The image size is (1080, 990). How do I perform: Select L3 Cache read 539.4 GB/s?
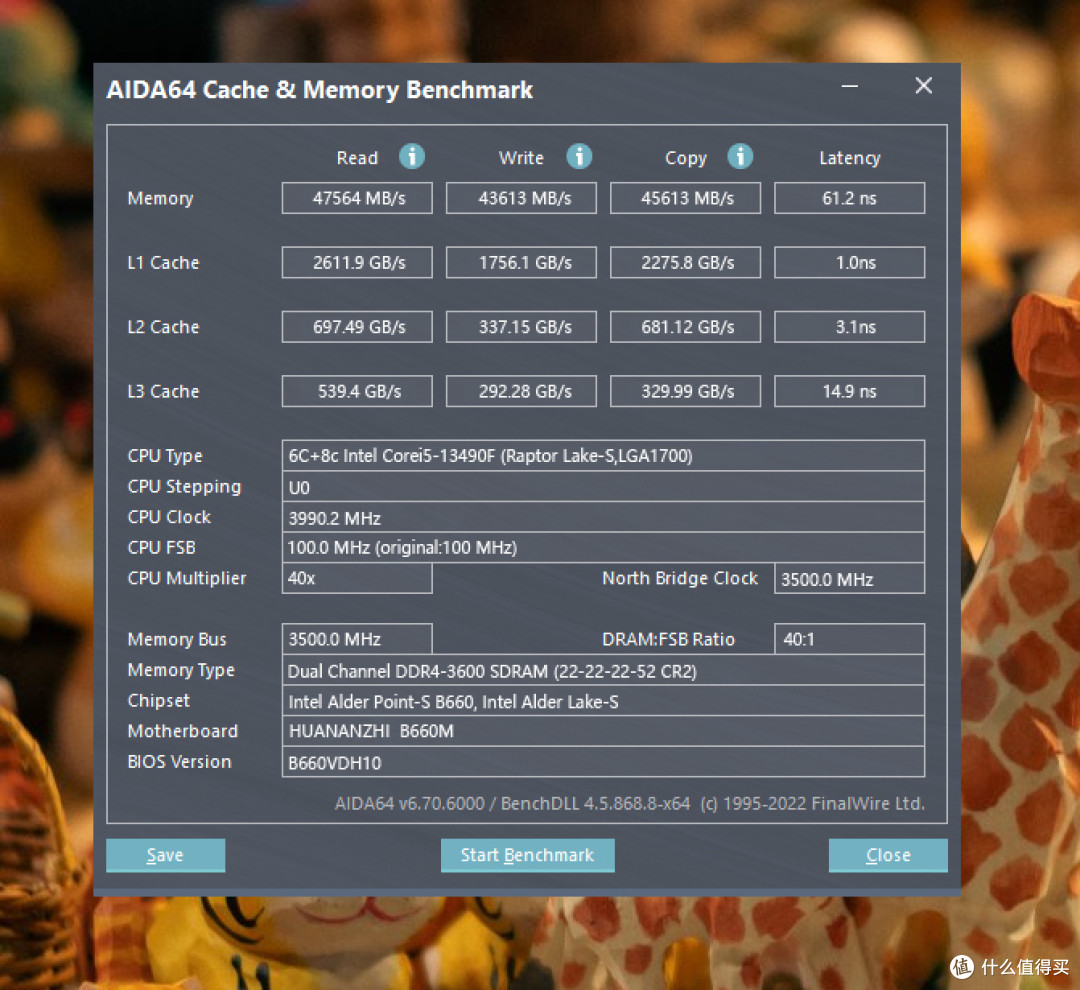pyautogui.click(x=357, y=391)
